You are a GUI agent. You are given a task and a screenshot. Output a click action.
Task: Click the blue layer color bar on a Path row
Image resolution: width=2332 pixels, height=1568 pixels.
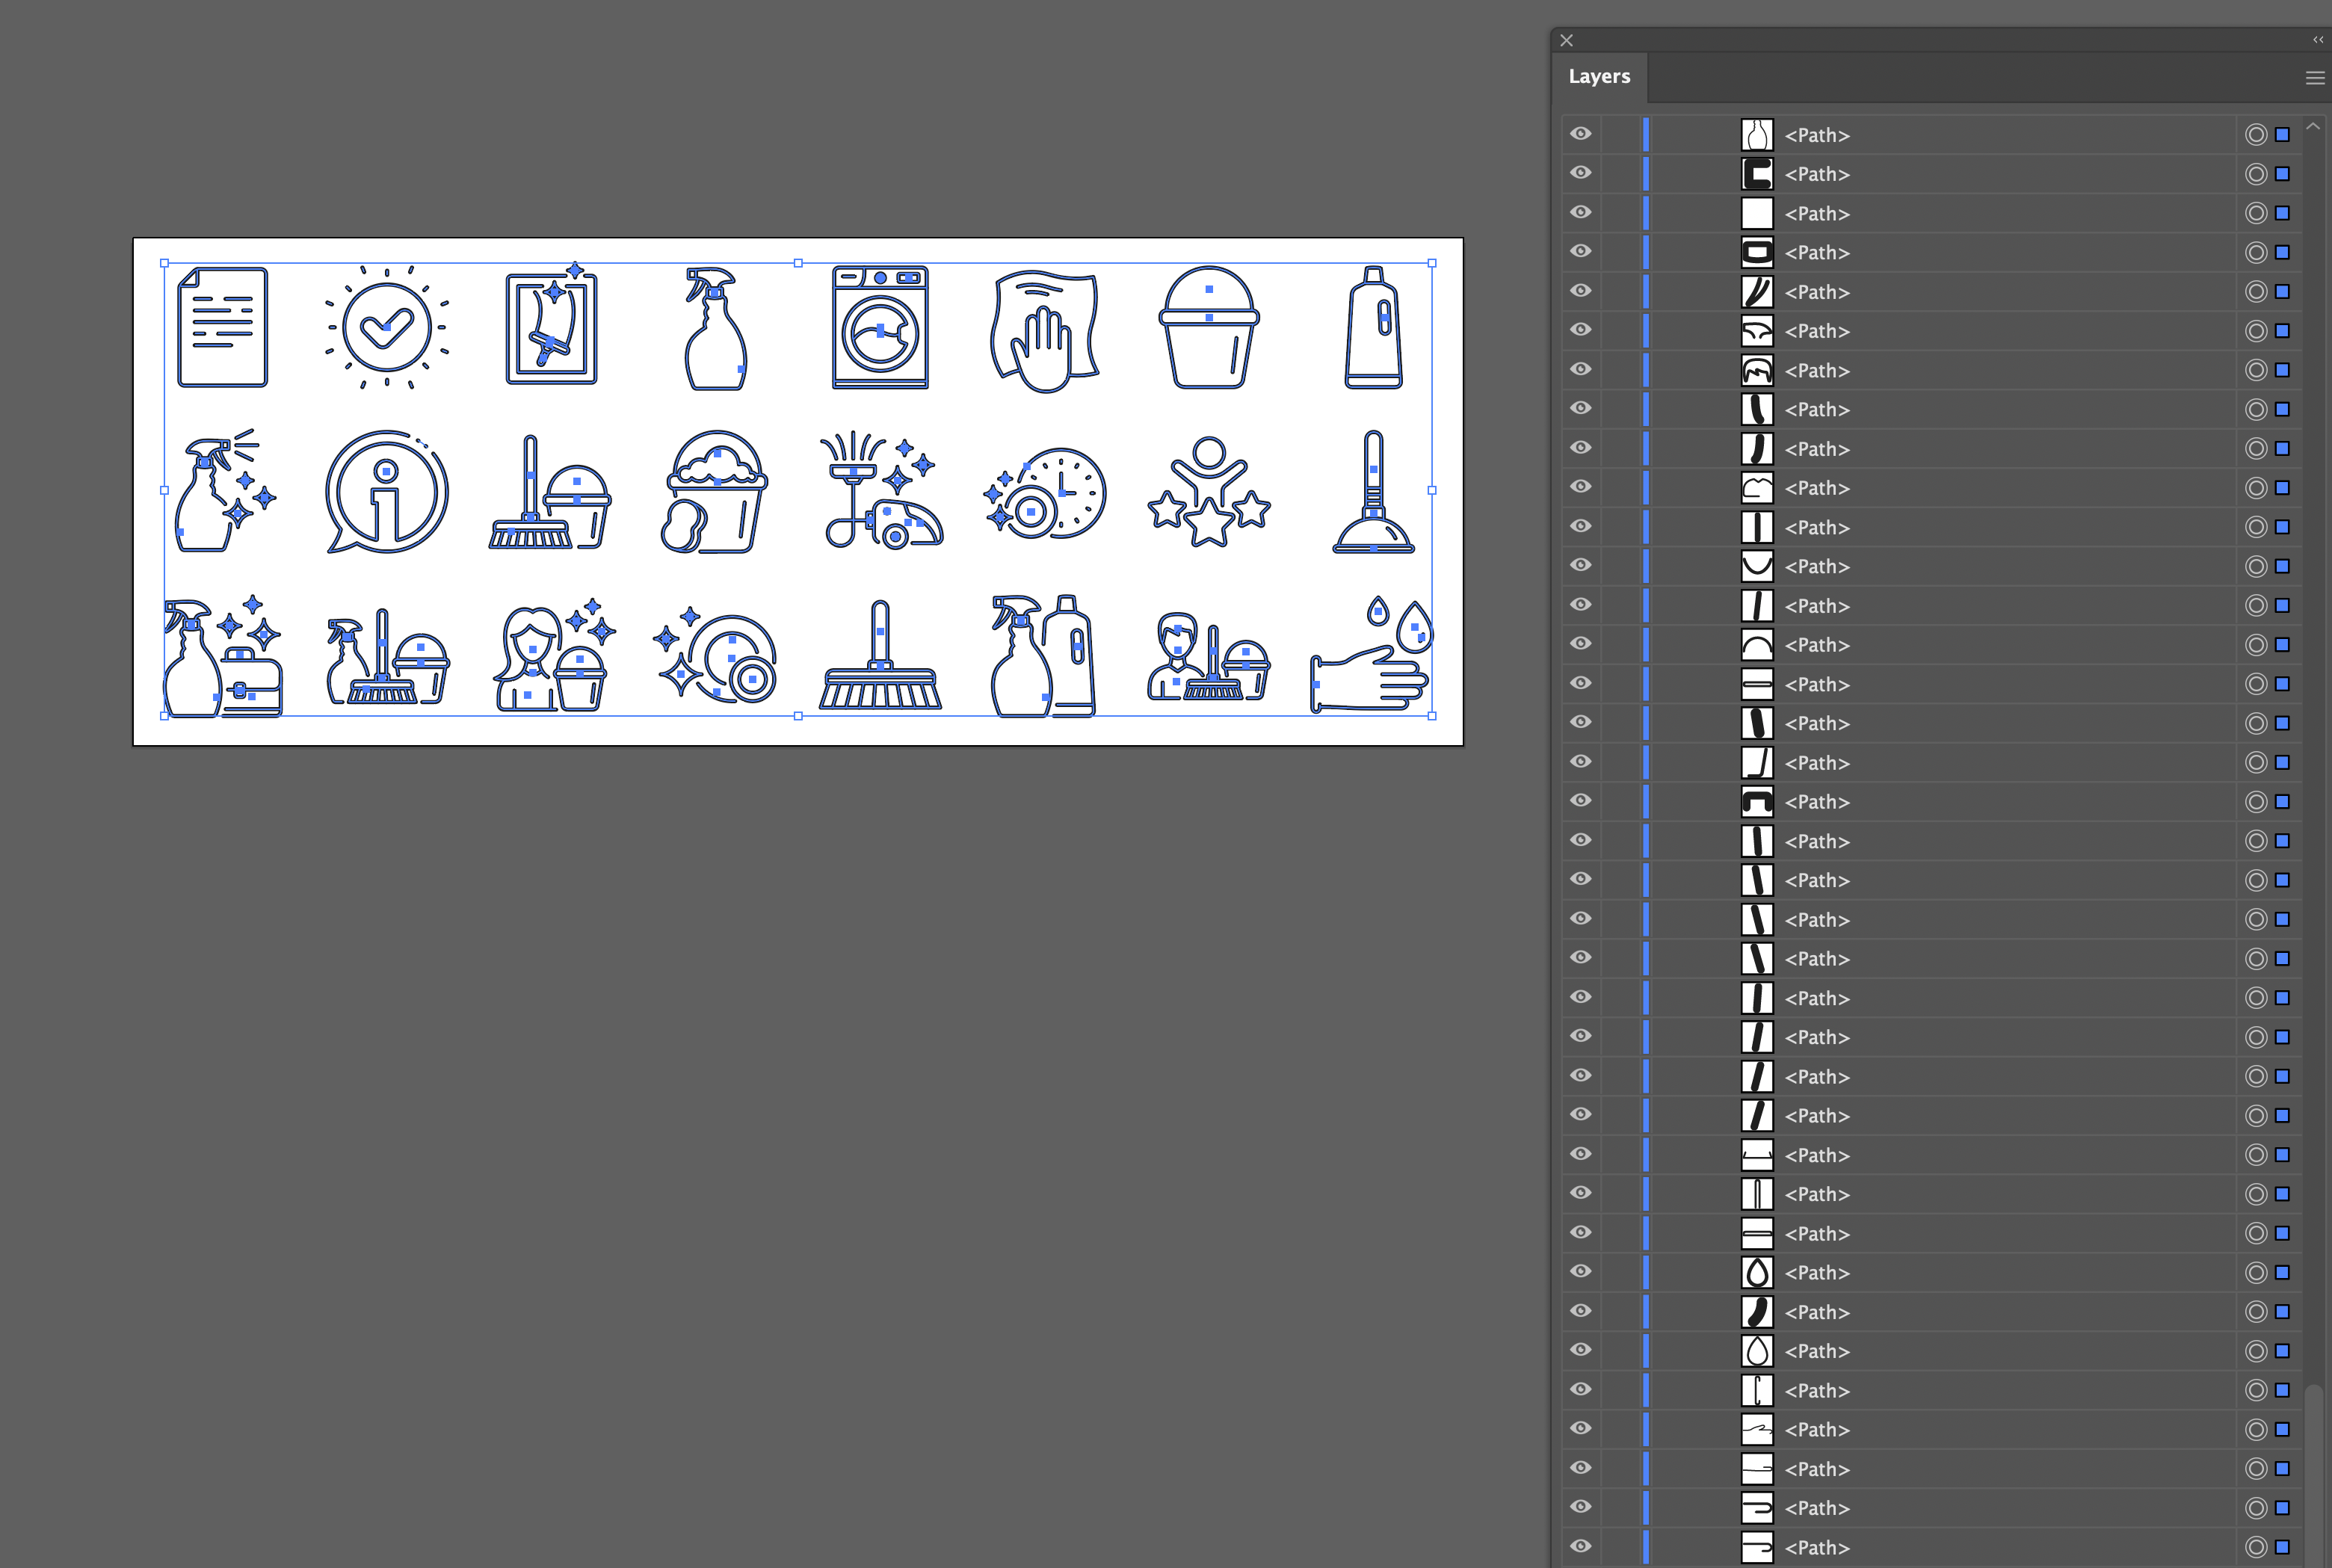[1646, 134]
